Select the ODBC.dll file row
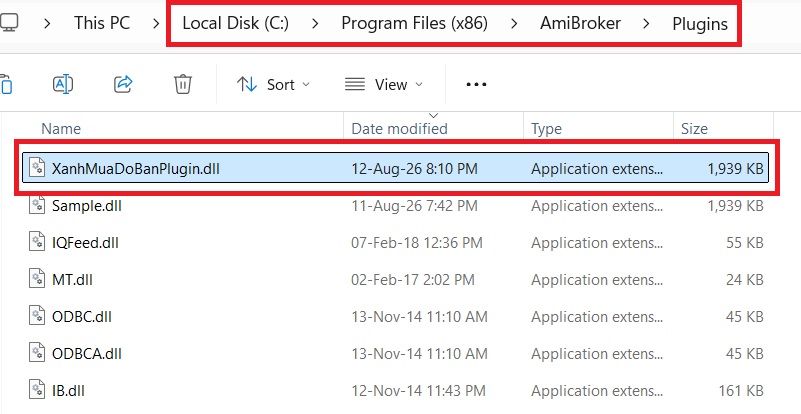Viewport: 801px width, 414px height. pyautogui.click(x=396, y=316)
